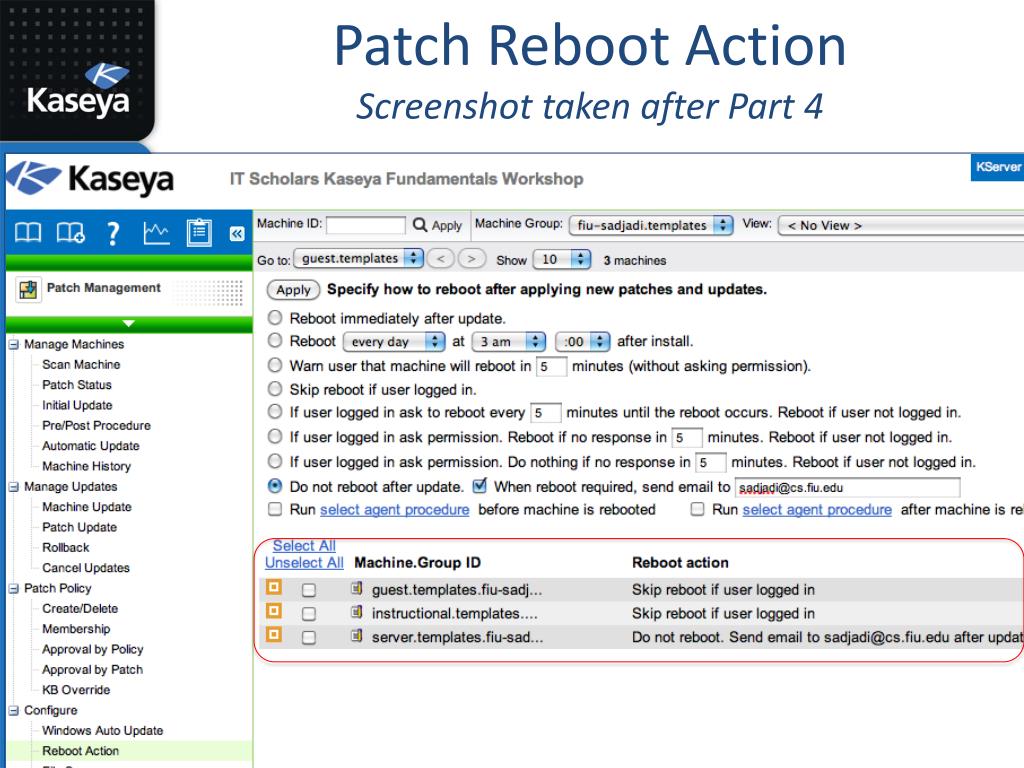Image resolution: width=1024 pixels, height=768 pixels.
Task: Collapse the Manage Machines tree section
Action: pyautogui.click(x=14, y=344)
